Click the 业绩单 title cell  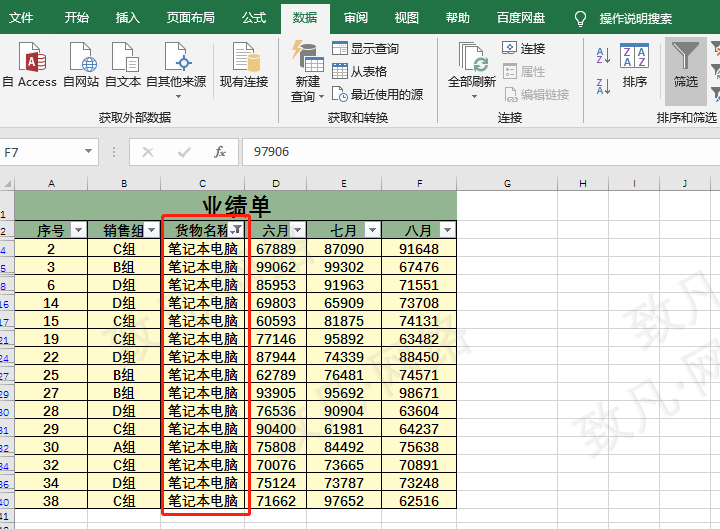236,206
